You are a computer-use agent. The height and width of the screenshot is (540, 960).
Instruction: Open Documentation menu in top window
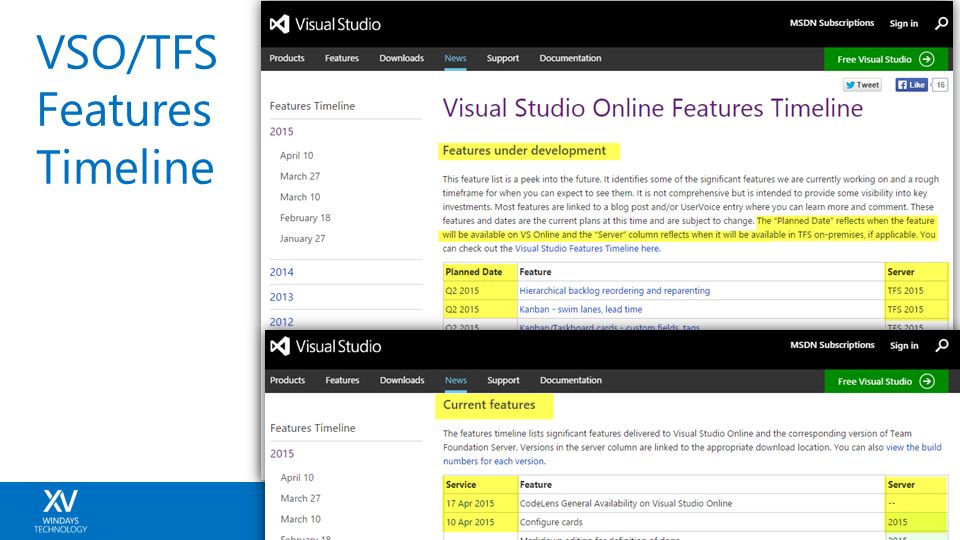[570, 58]
